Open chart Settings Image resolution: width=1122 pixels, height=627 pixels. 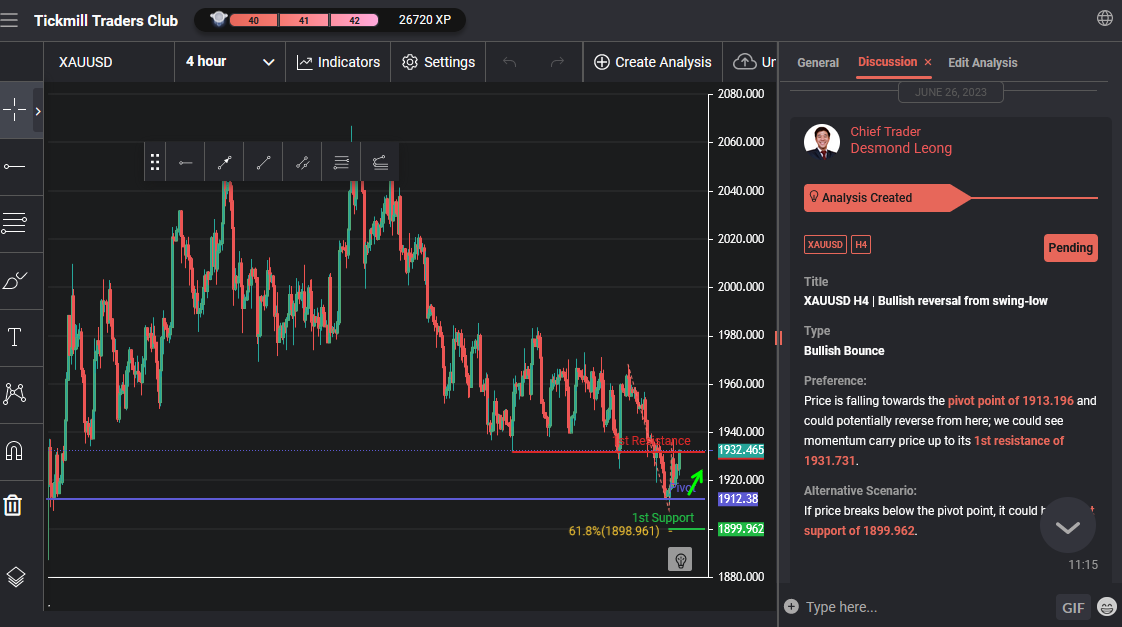(x=439, y=62)
